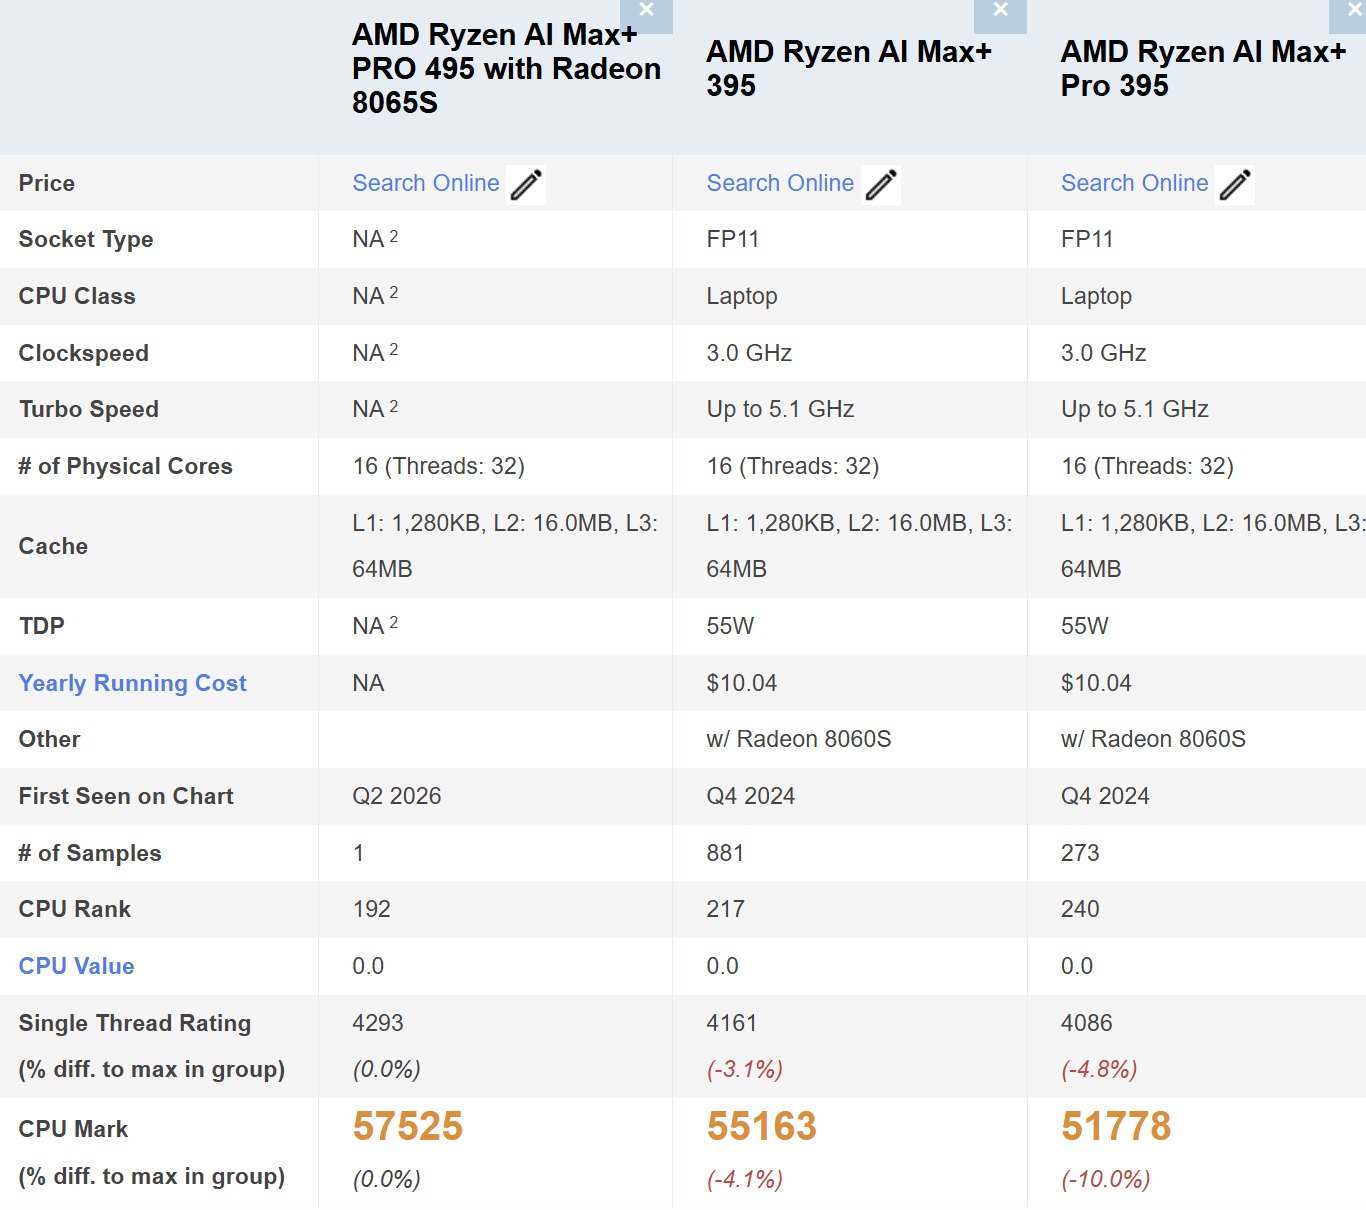The width and height of the screenshot is (1366, 1210).
Task: Click the # of Samples label
Action: [90, 853]
